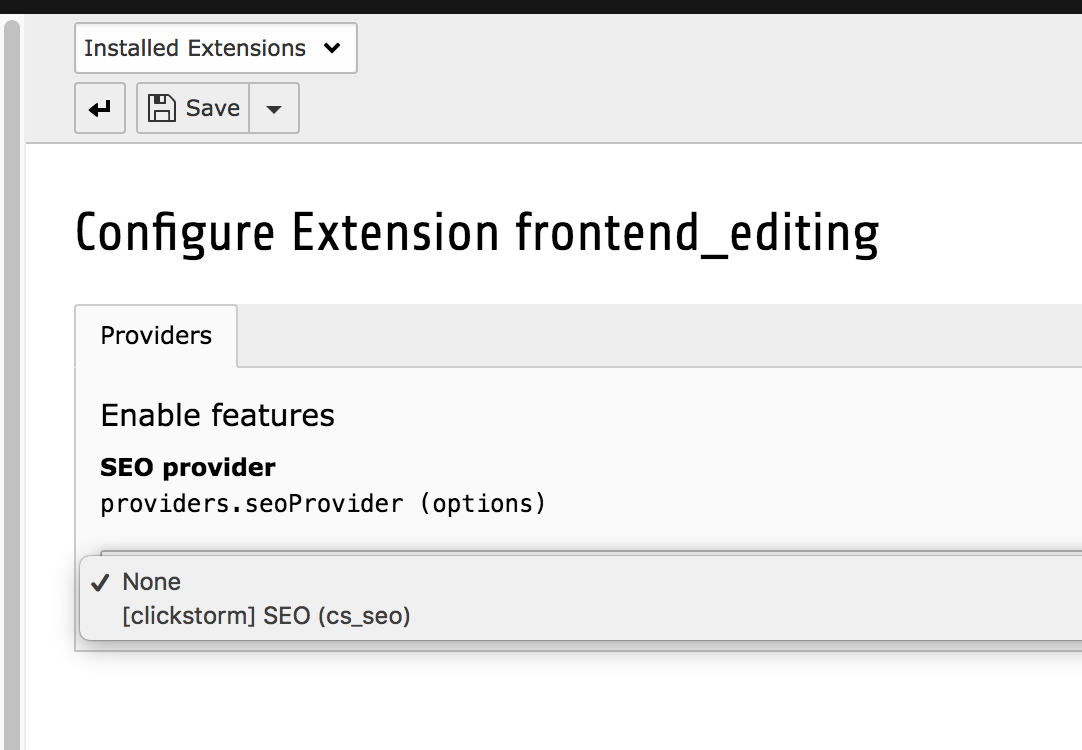Click the Configure Extension frontend_editing heading

click(x=476, y=233)
